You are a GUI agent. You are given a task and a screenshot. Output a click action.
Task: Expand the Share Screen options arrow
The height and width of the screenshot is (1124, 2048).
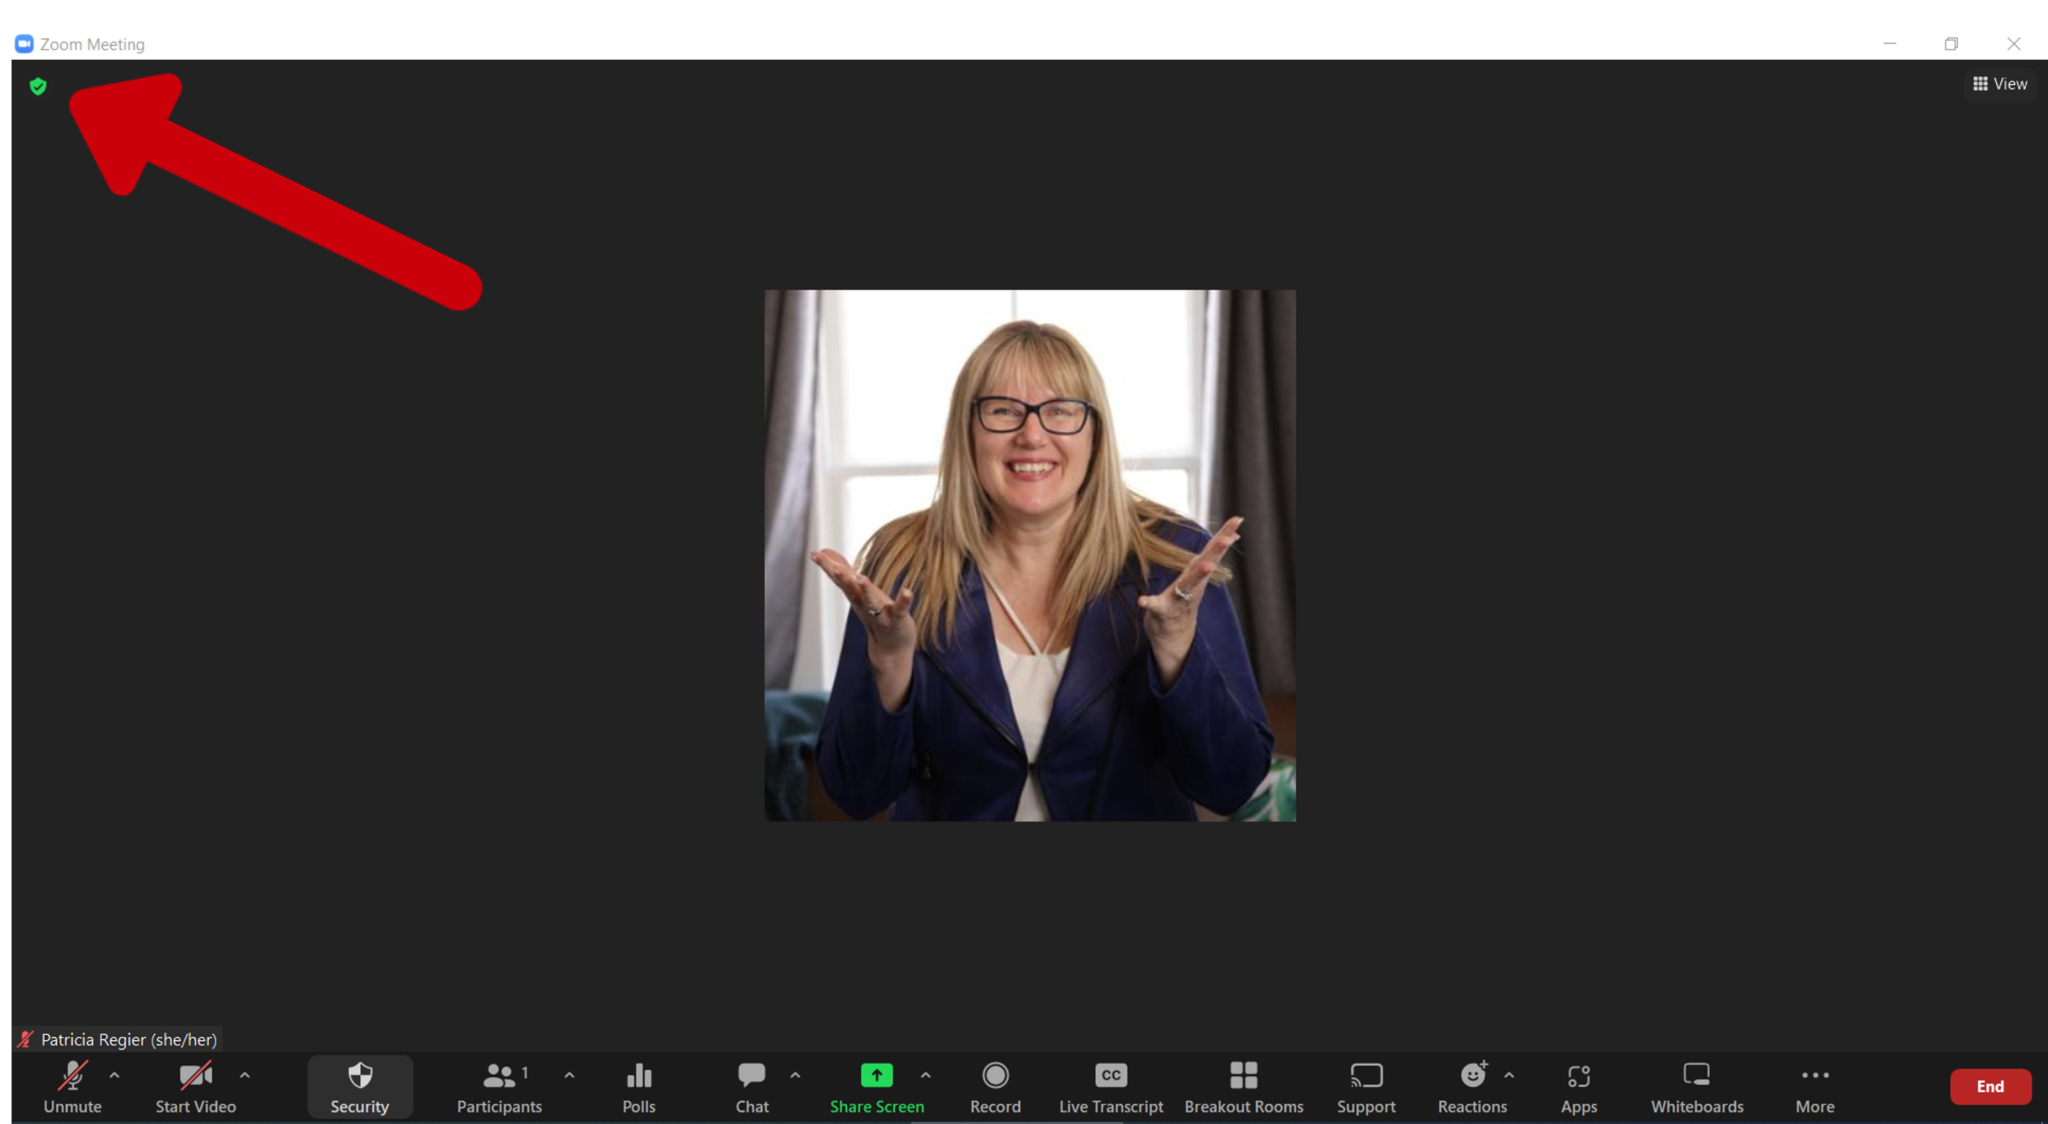pyautogui.click(x=926, y=1075)
